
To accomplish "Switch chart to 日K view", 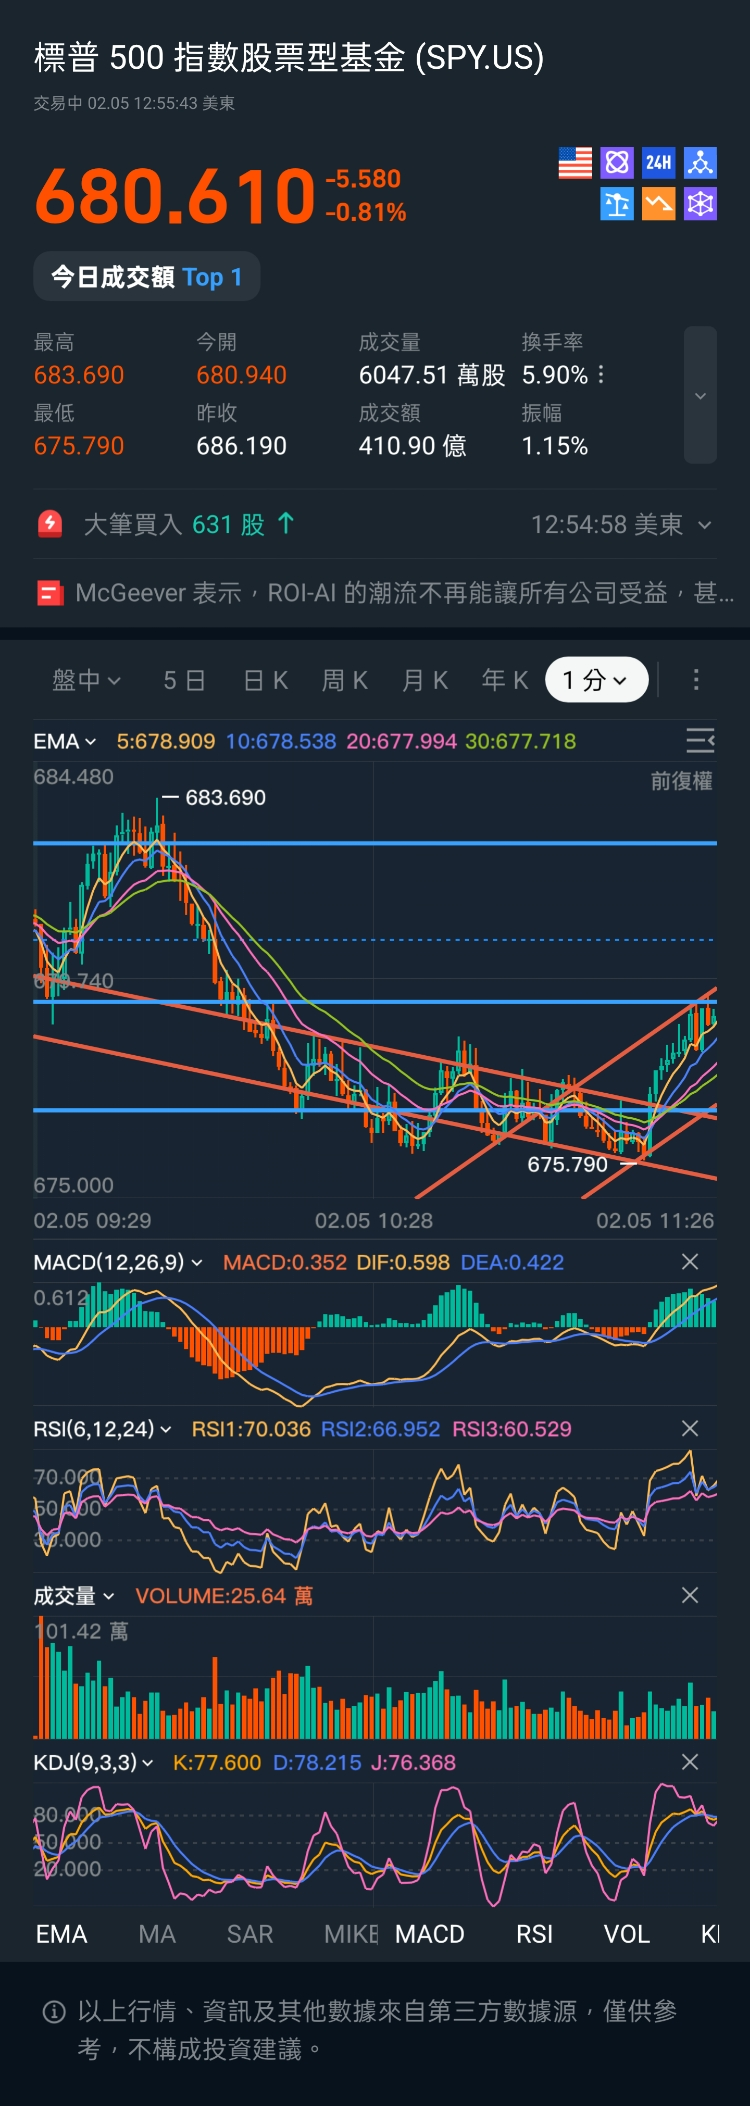I will 266,680.
